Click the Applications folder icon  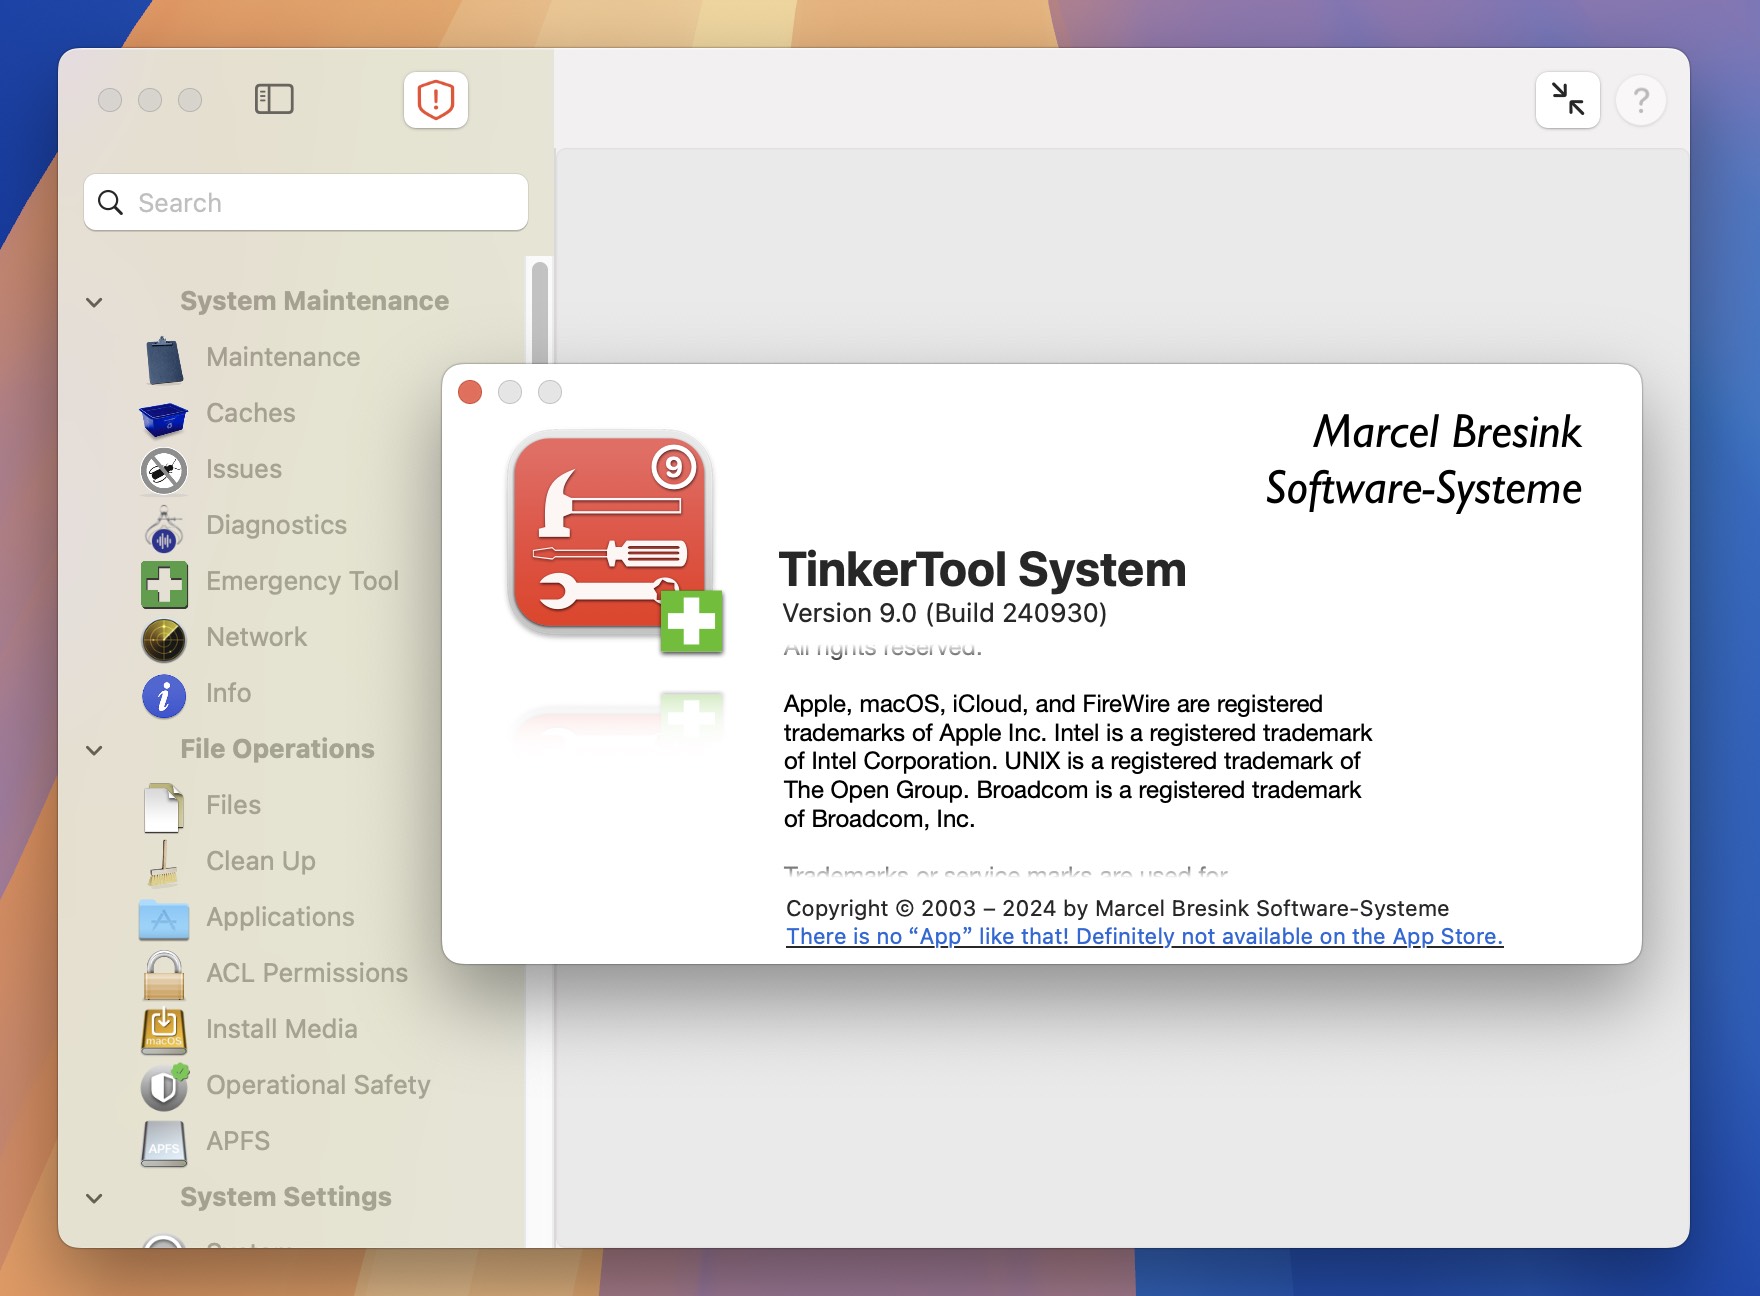[164, 919]
